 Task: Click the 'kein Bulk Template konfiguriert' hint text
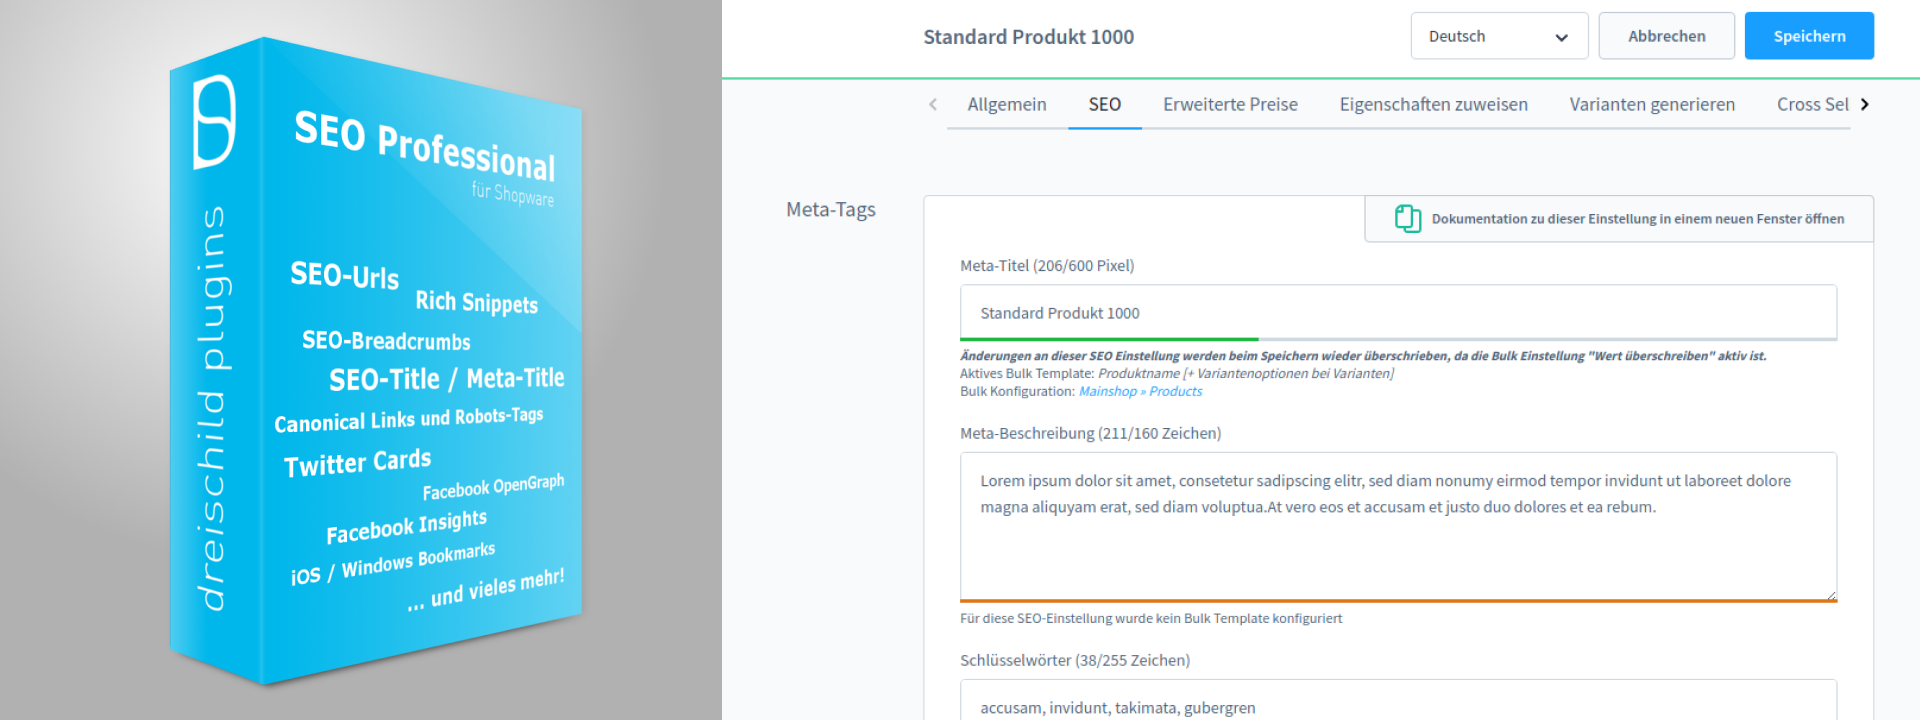point(1151,618)
